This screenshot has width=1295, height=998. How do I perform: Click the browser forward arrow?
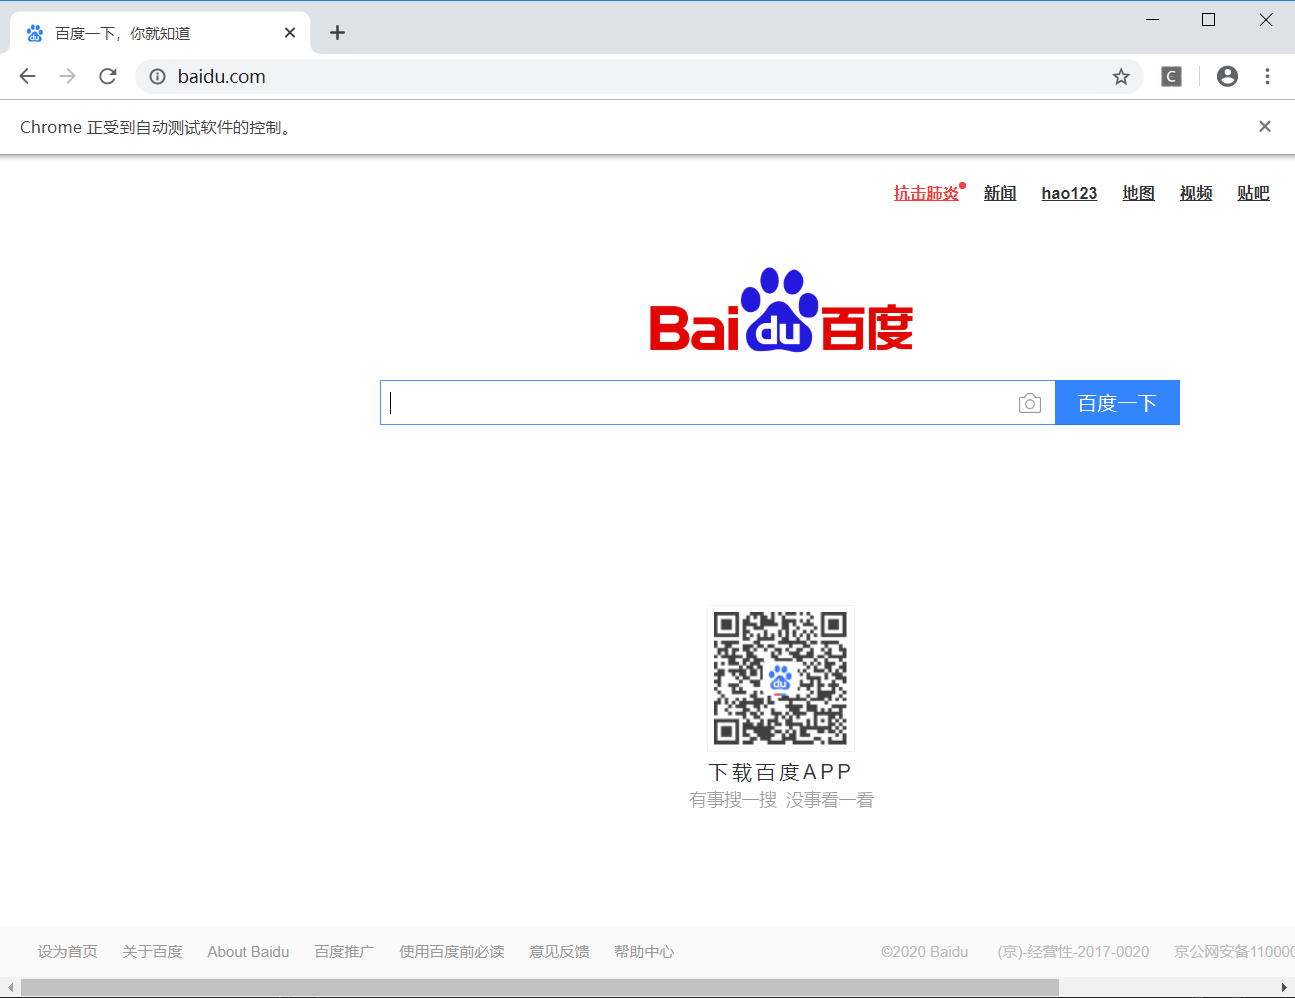tap(68, 76)
